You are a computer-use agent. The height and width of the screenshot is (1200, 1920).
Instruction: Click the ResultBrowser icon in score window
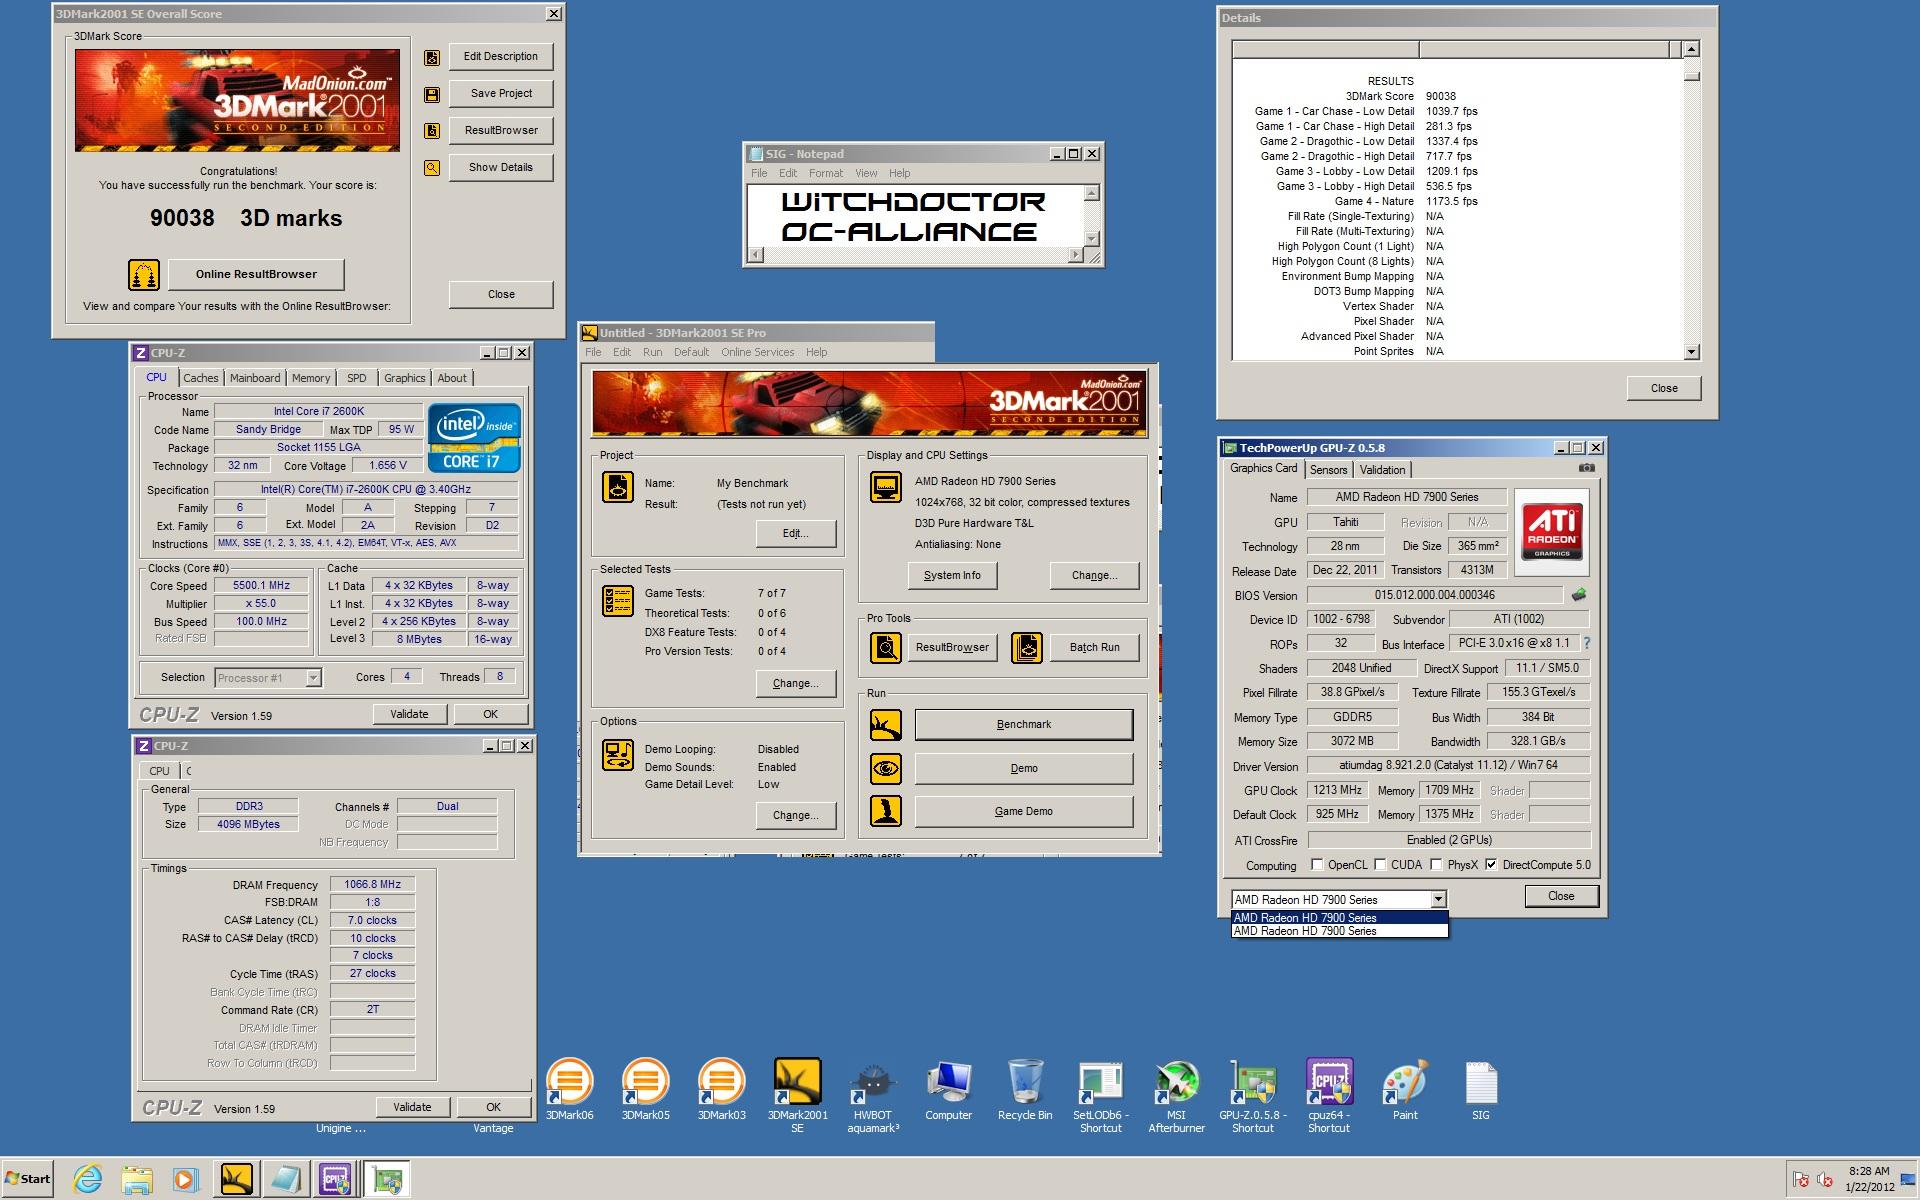pyautogui.click(x=432, y=131)
